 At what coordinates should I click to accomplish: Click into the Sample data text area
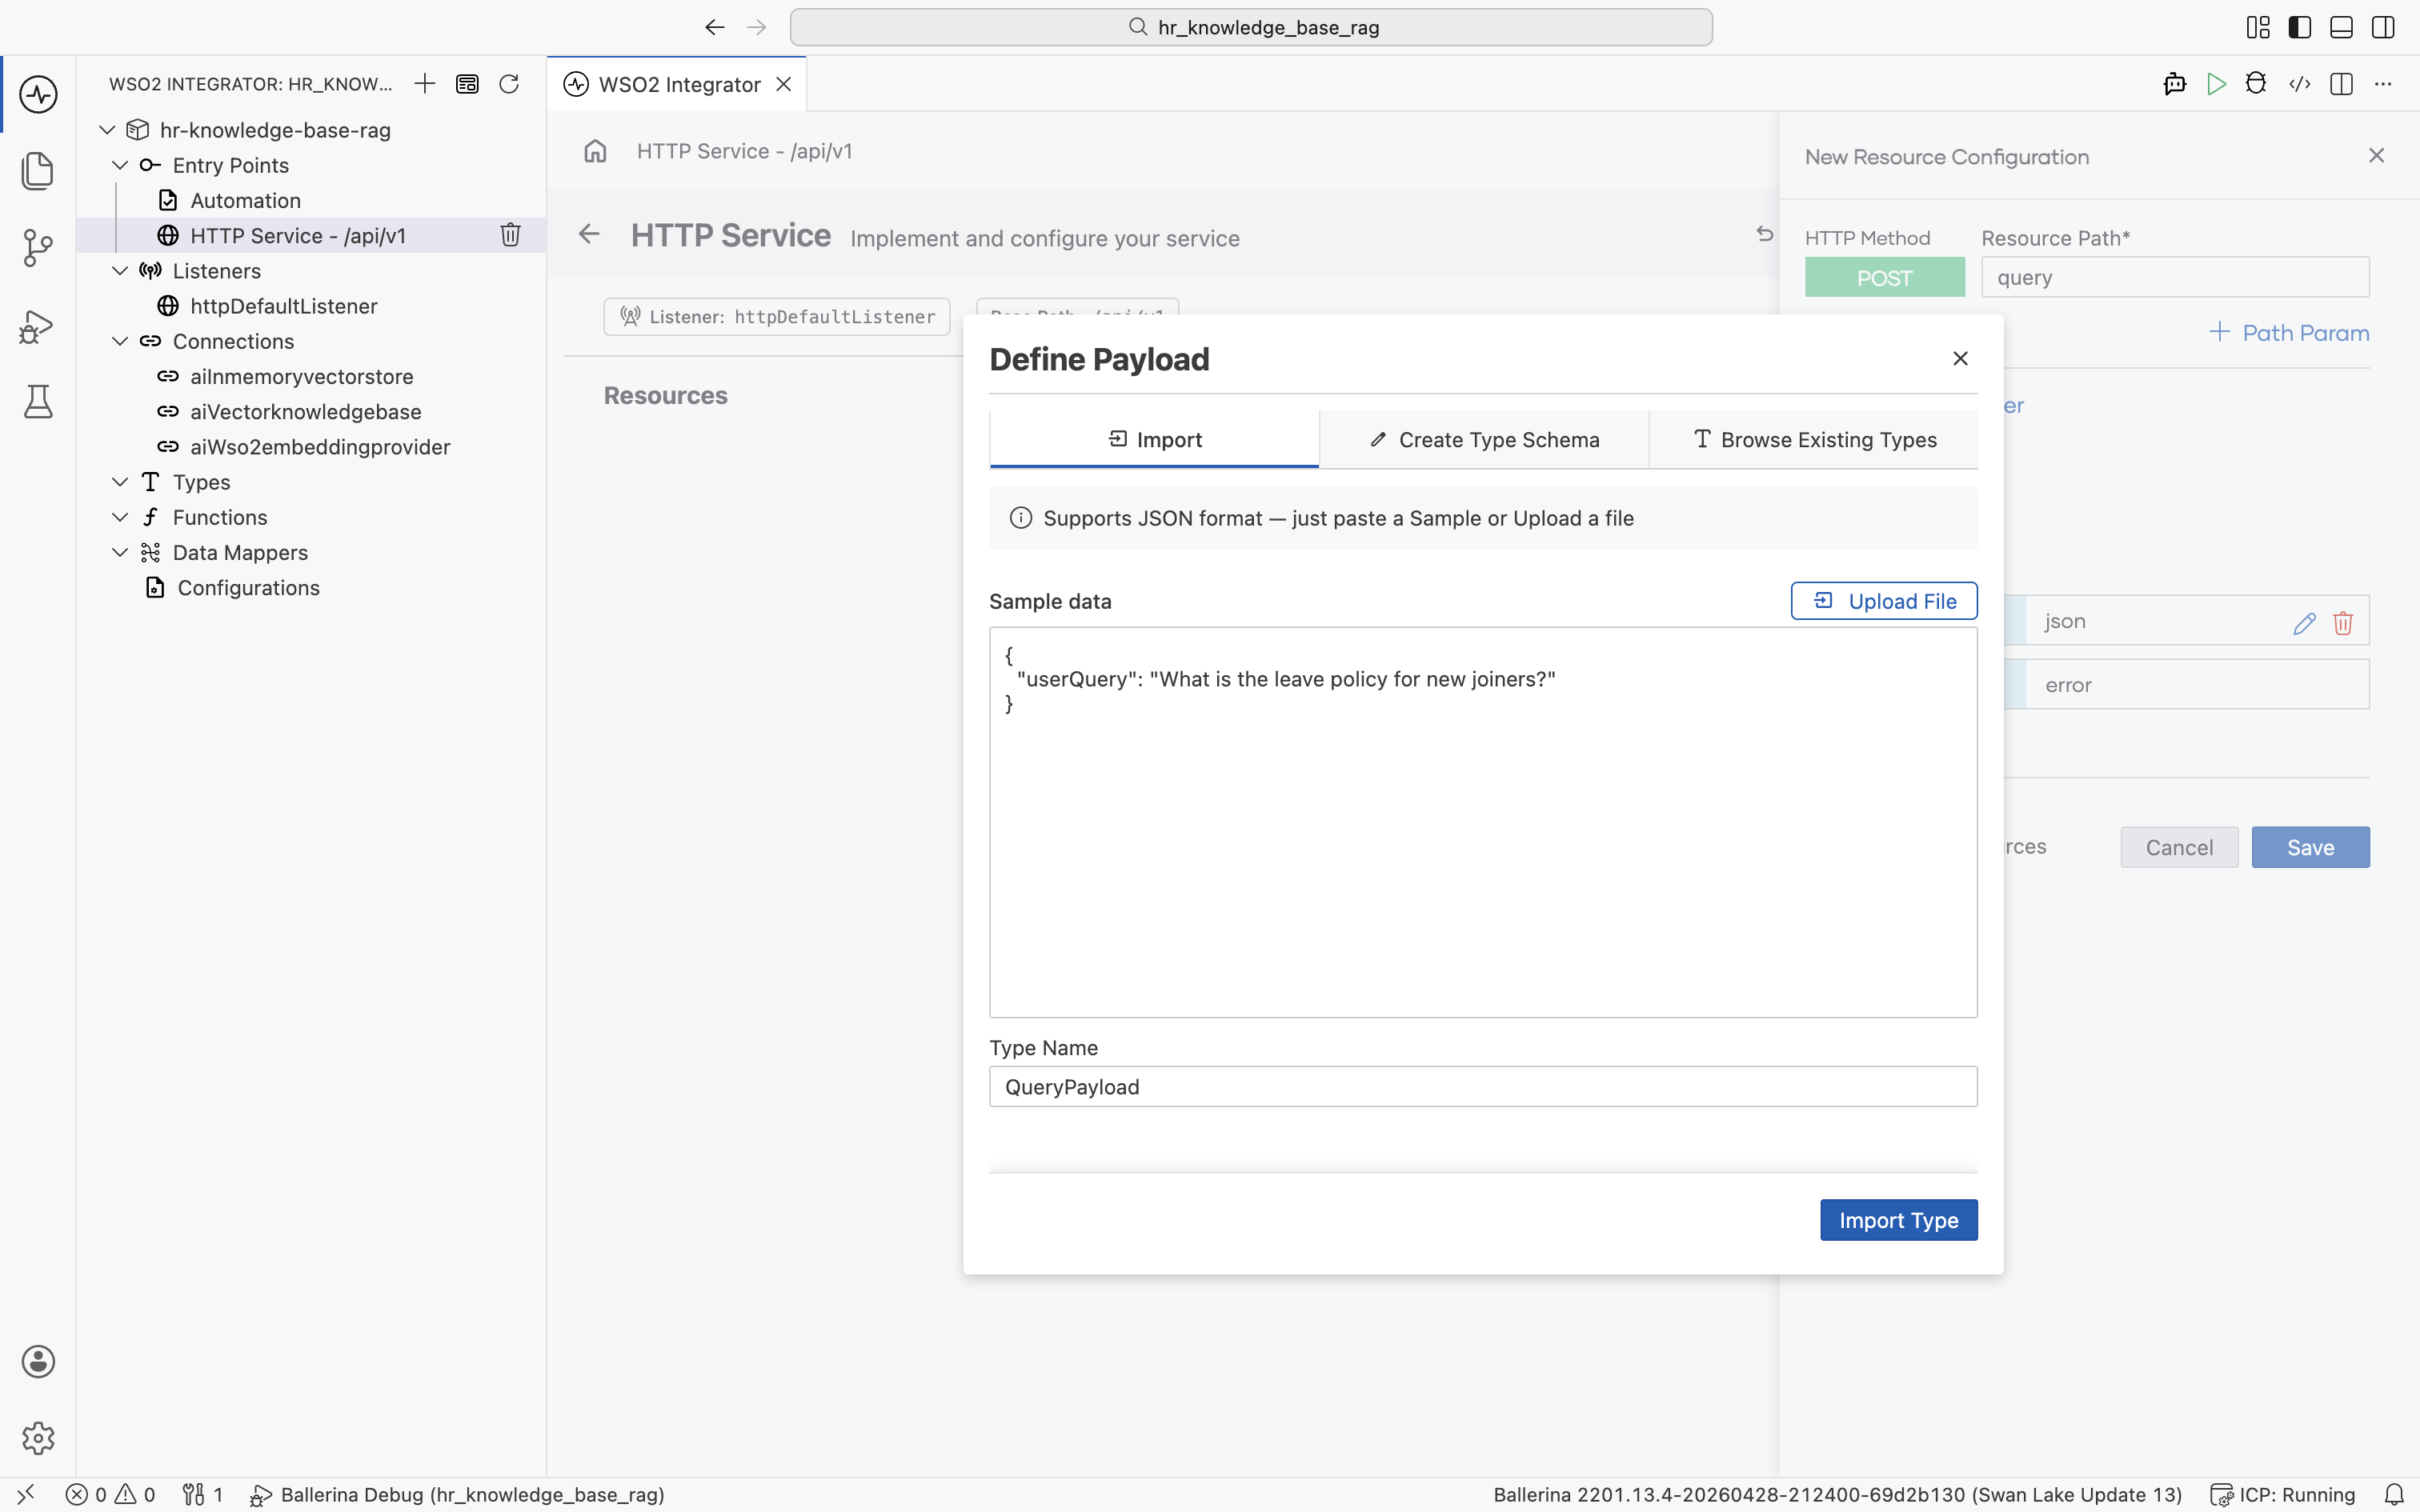(x=1483, y=822)
